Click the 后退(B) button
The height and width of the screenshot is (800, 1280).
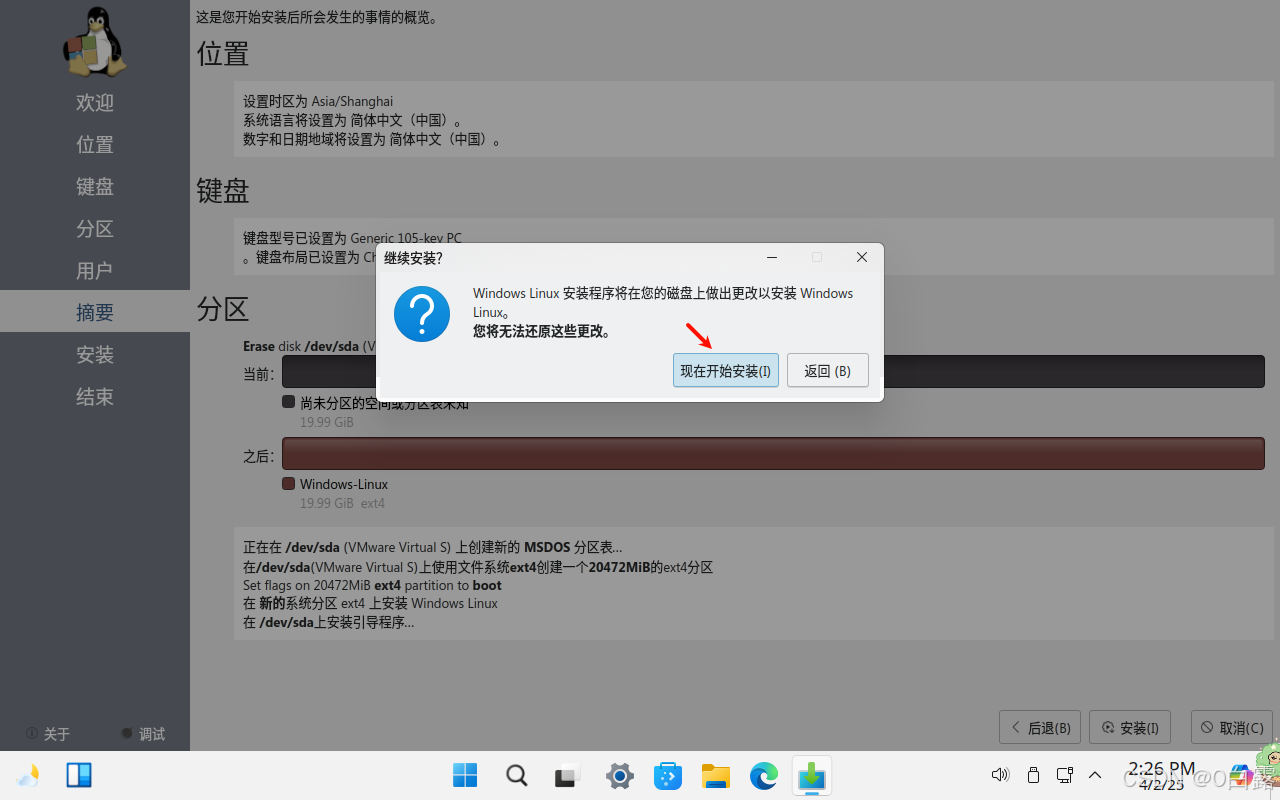tap(1040, 728)
